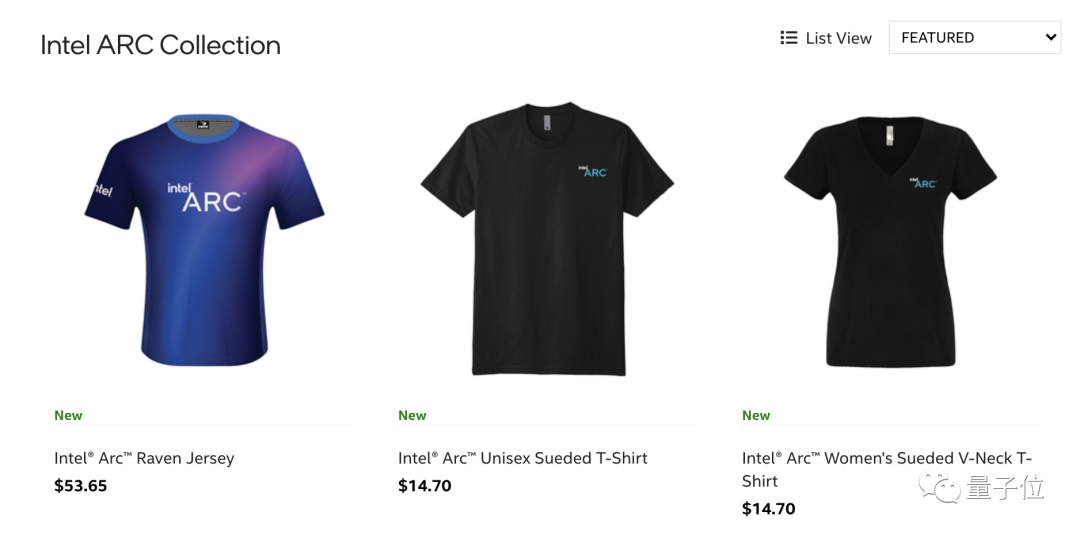Click the Intel ARC logo on the blue jersey
The width and height of the screenshot is (1080, 535).
tap(205, 196)
